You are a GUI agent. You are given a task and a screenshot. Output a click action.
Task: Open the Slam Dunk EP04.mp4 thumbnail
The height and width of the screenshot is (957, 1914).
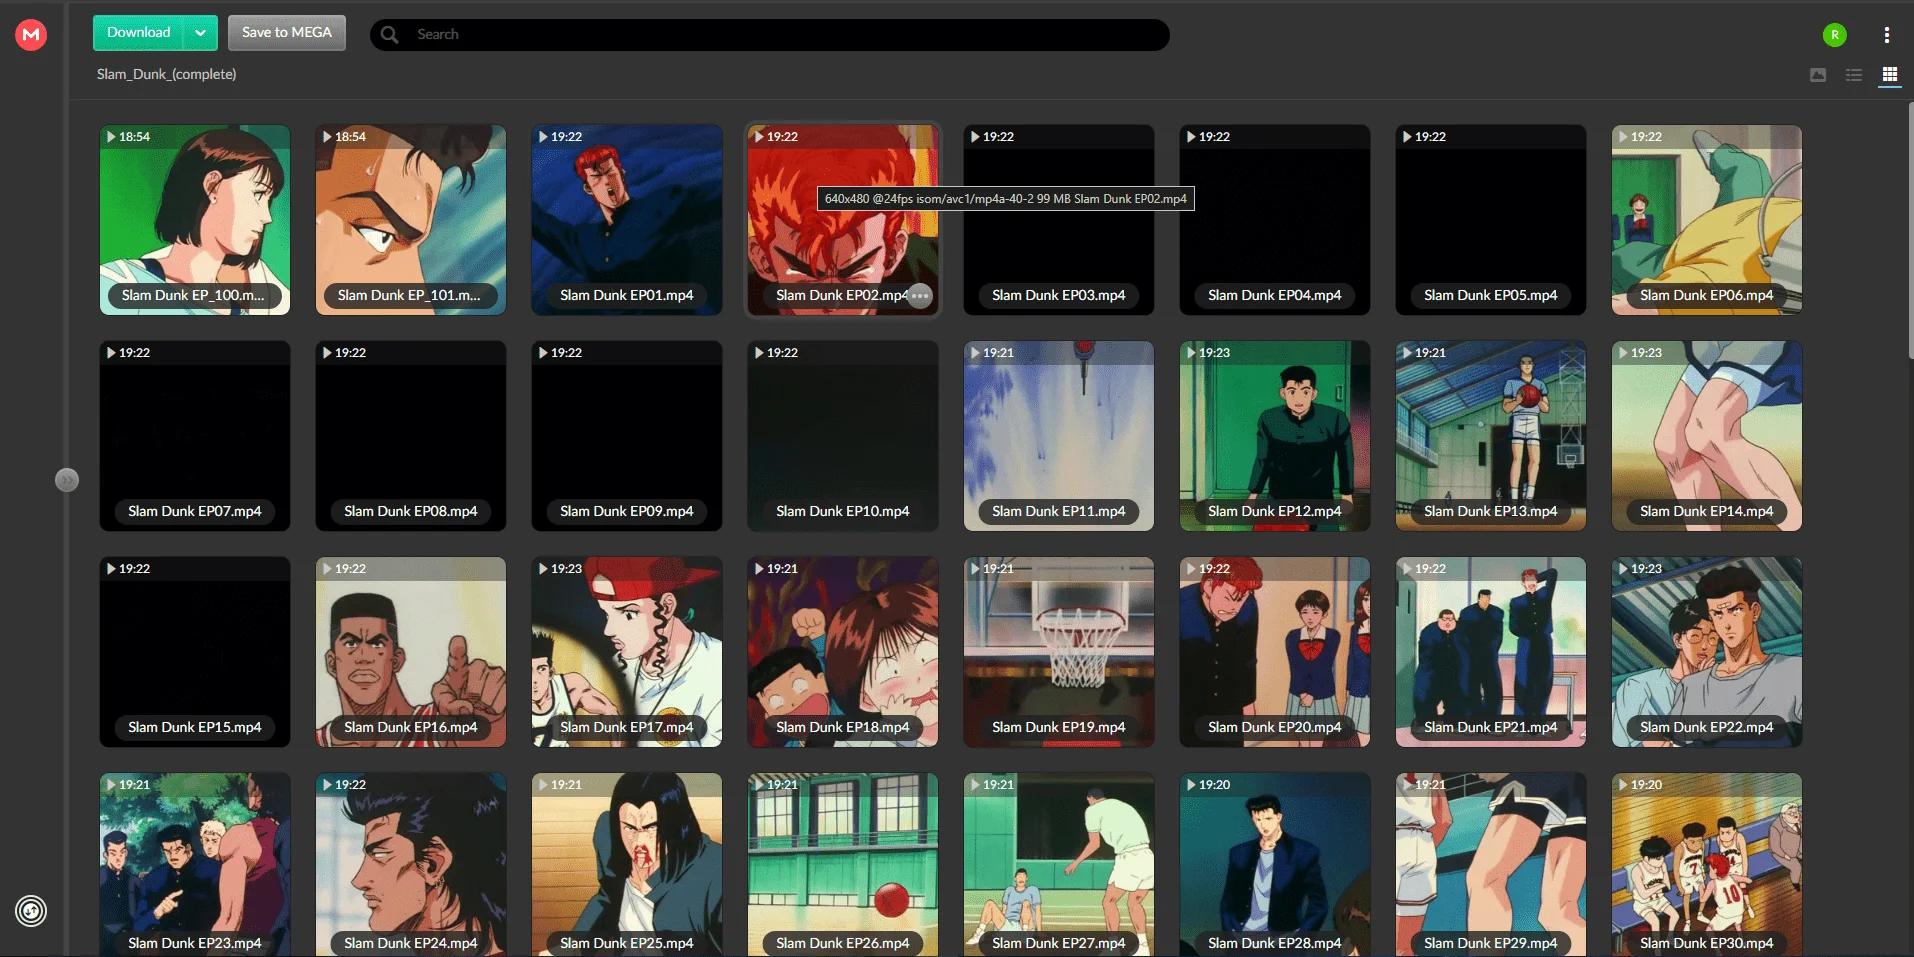coord(1275,220)
